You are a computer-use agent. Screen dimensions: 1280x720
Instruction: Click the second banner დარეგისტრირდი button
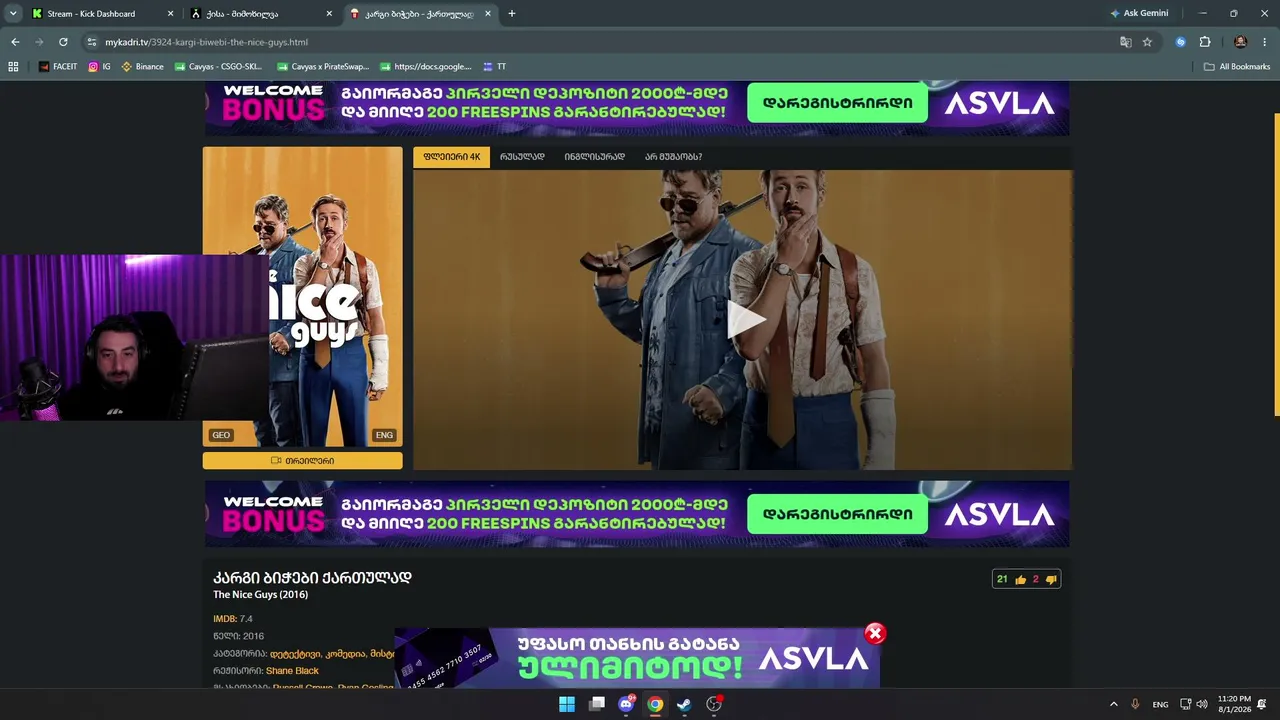tap(837, 515)
